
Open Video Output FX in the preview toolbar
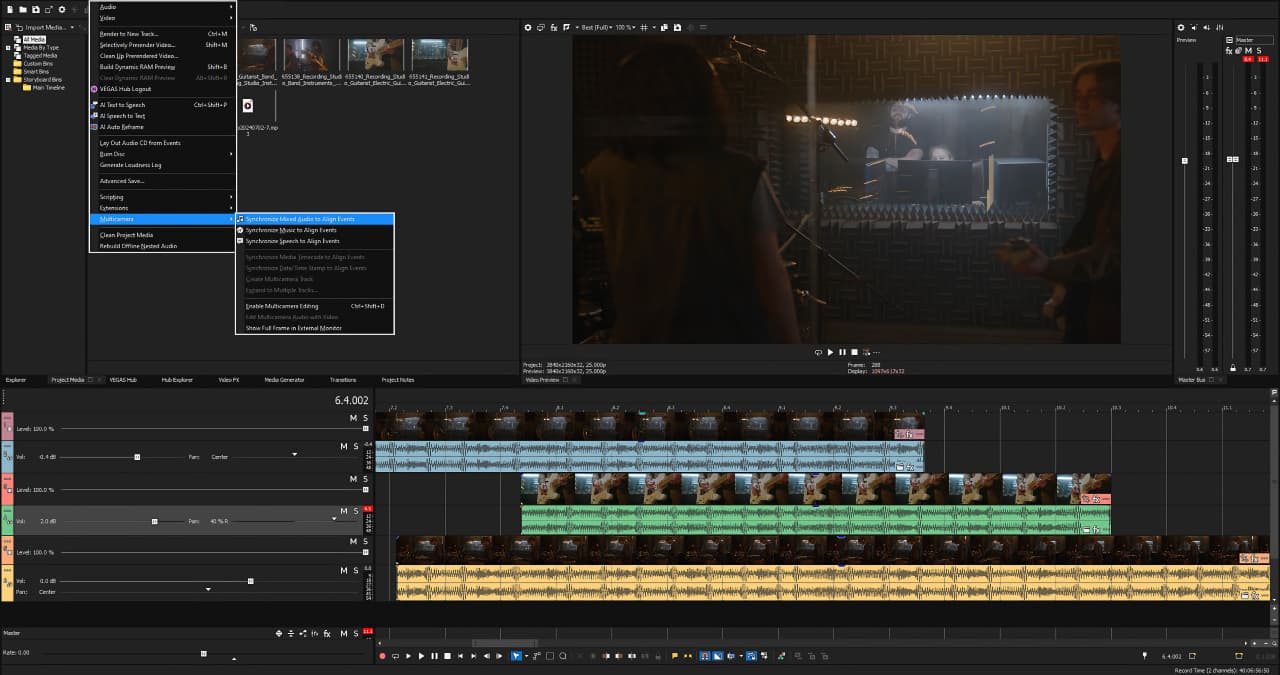(x=554, y=28)
